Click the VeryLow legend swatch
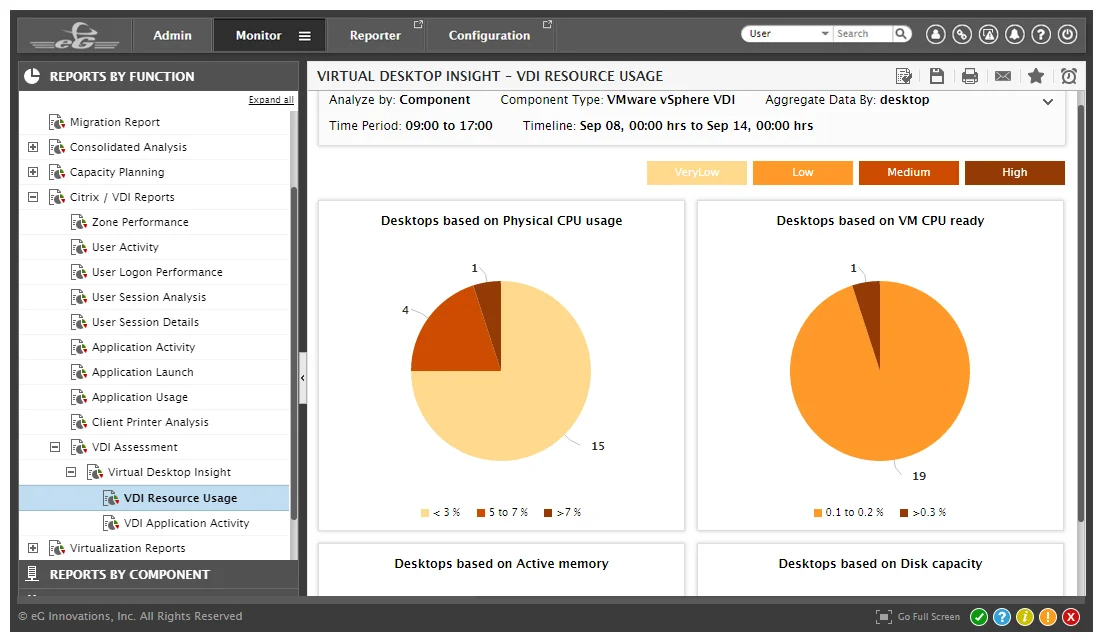The width and height of the screenshot is (1103, 642). tap(696, 172)
